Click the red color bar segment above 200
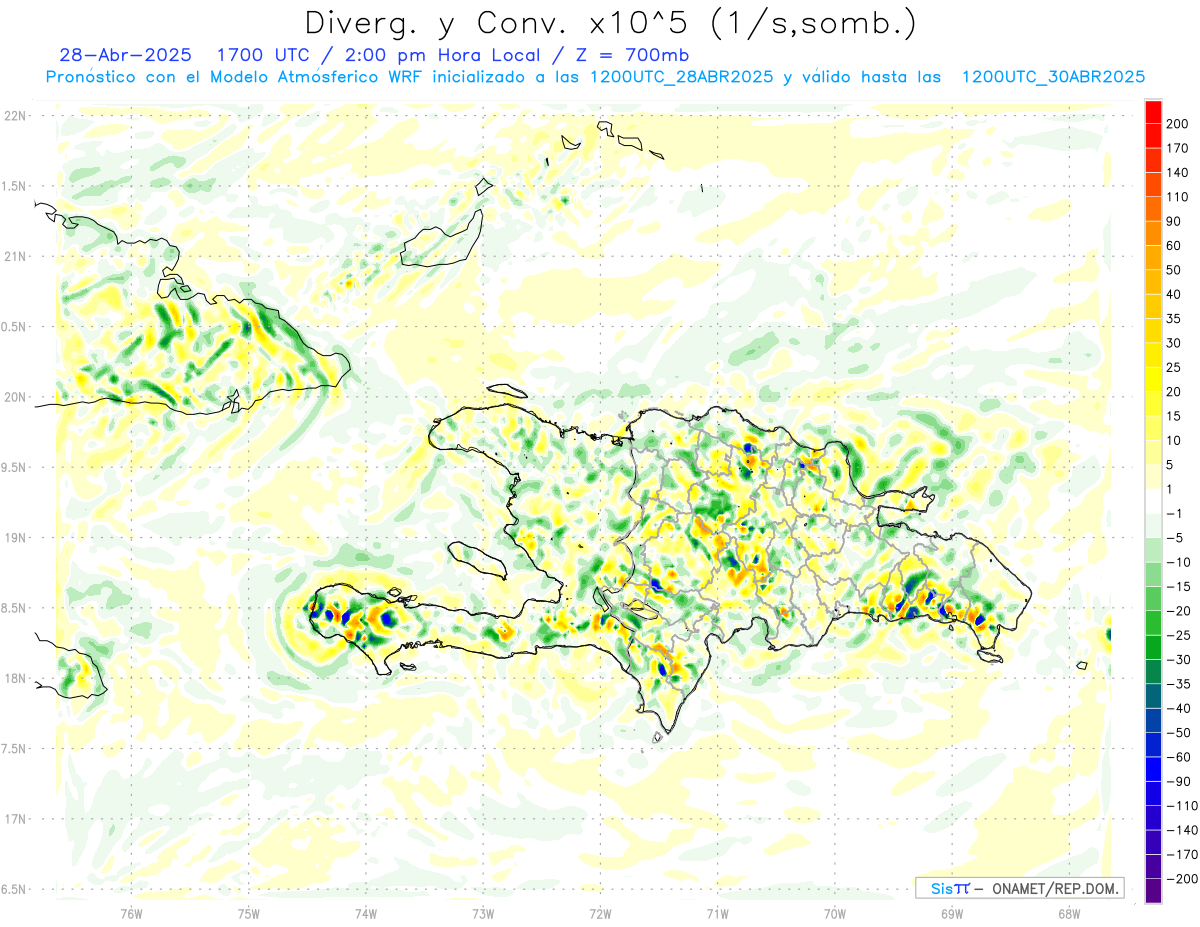The width and height of the screenshot is (1200, 927). coord(1153,112)
